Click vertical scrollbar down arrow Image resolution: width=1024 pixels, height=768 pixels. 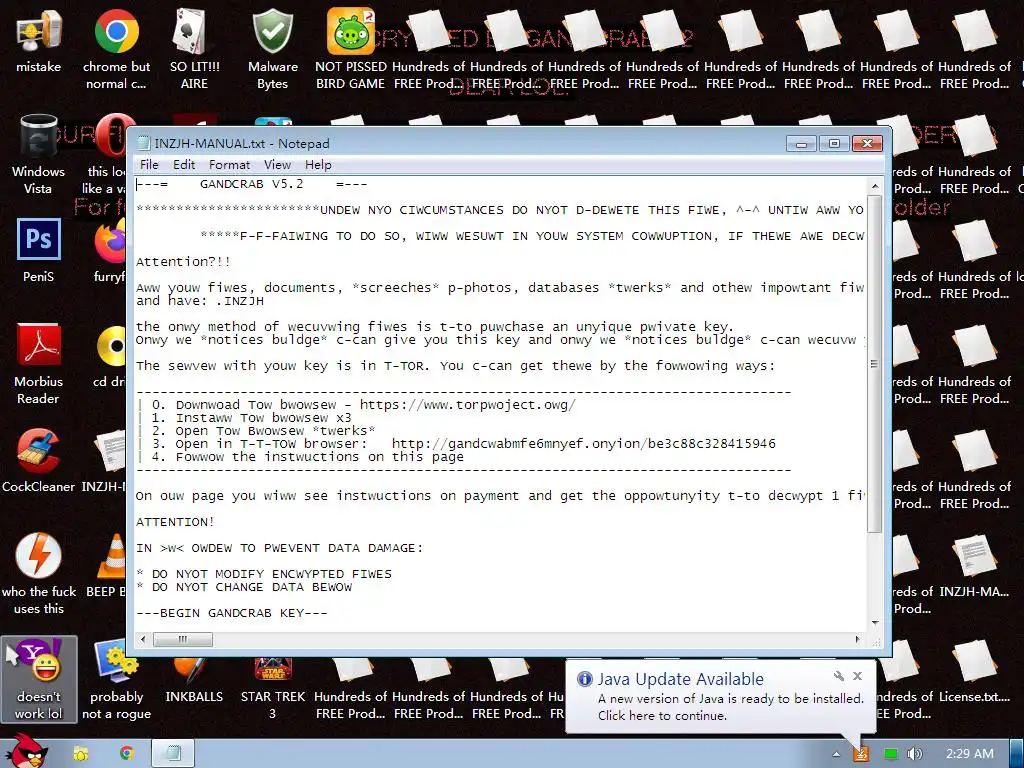pos(874,623)
